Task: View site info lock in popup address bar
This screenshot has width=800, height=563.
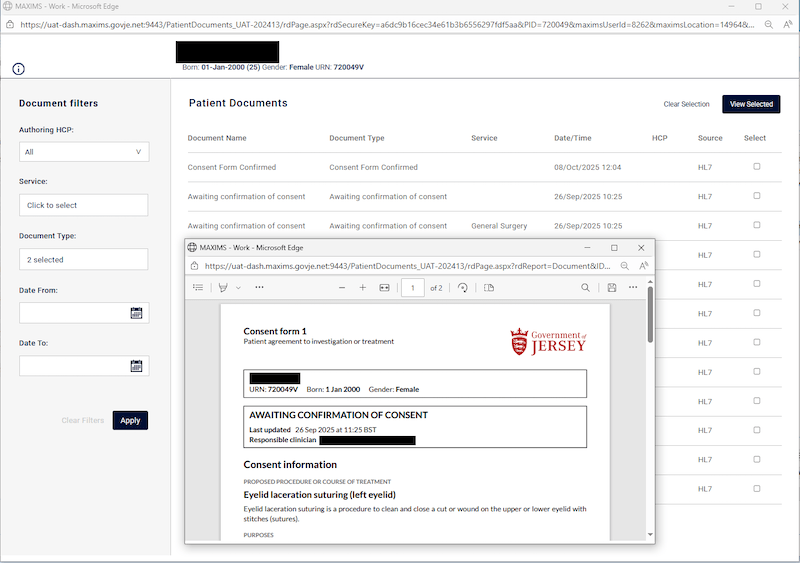Action: [x=194, y=266]
